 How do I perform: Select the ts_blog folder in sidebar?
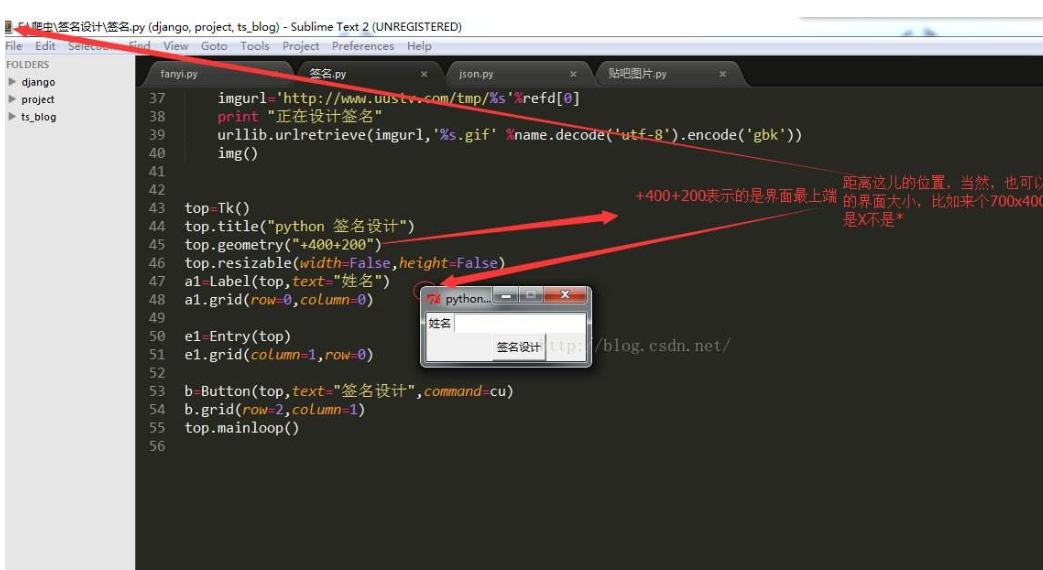(x=39, y=116)
